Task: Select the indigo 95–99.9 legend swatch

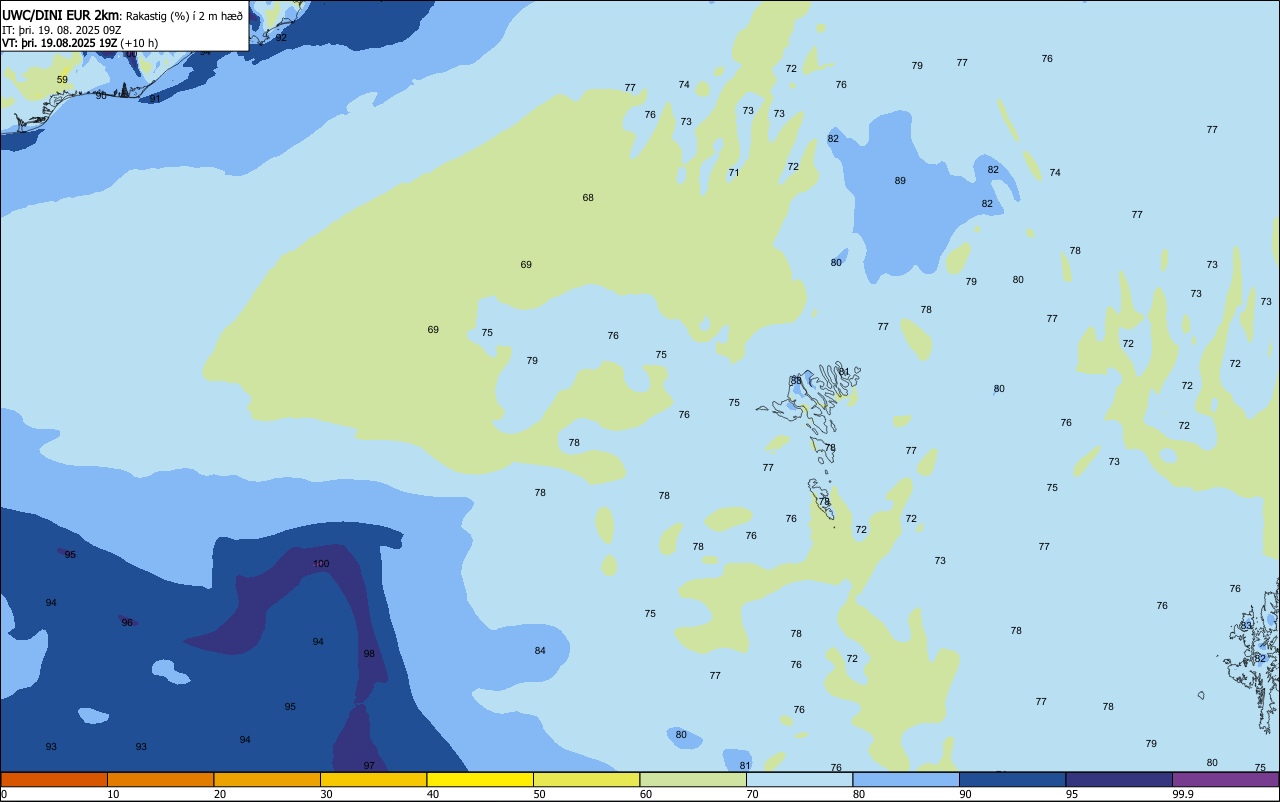Action: [x=1119, y=779]
